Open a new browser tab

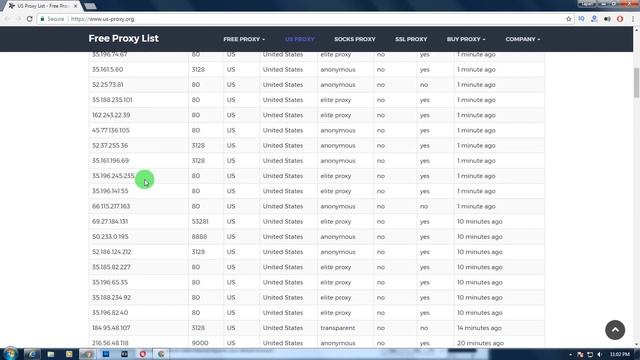90,6
